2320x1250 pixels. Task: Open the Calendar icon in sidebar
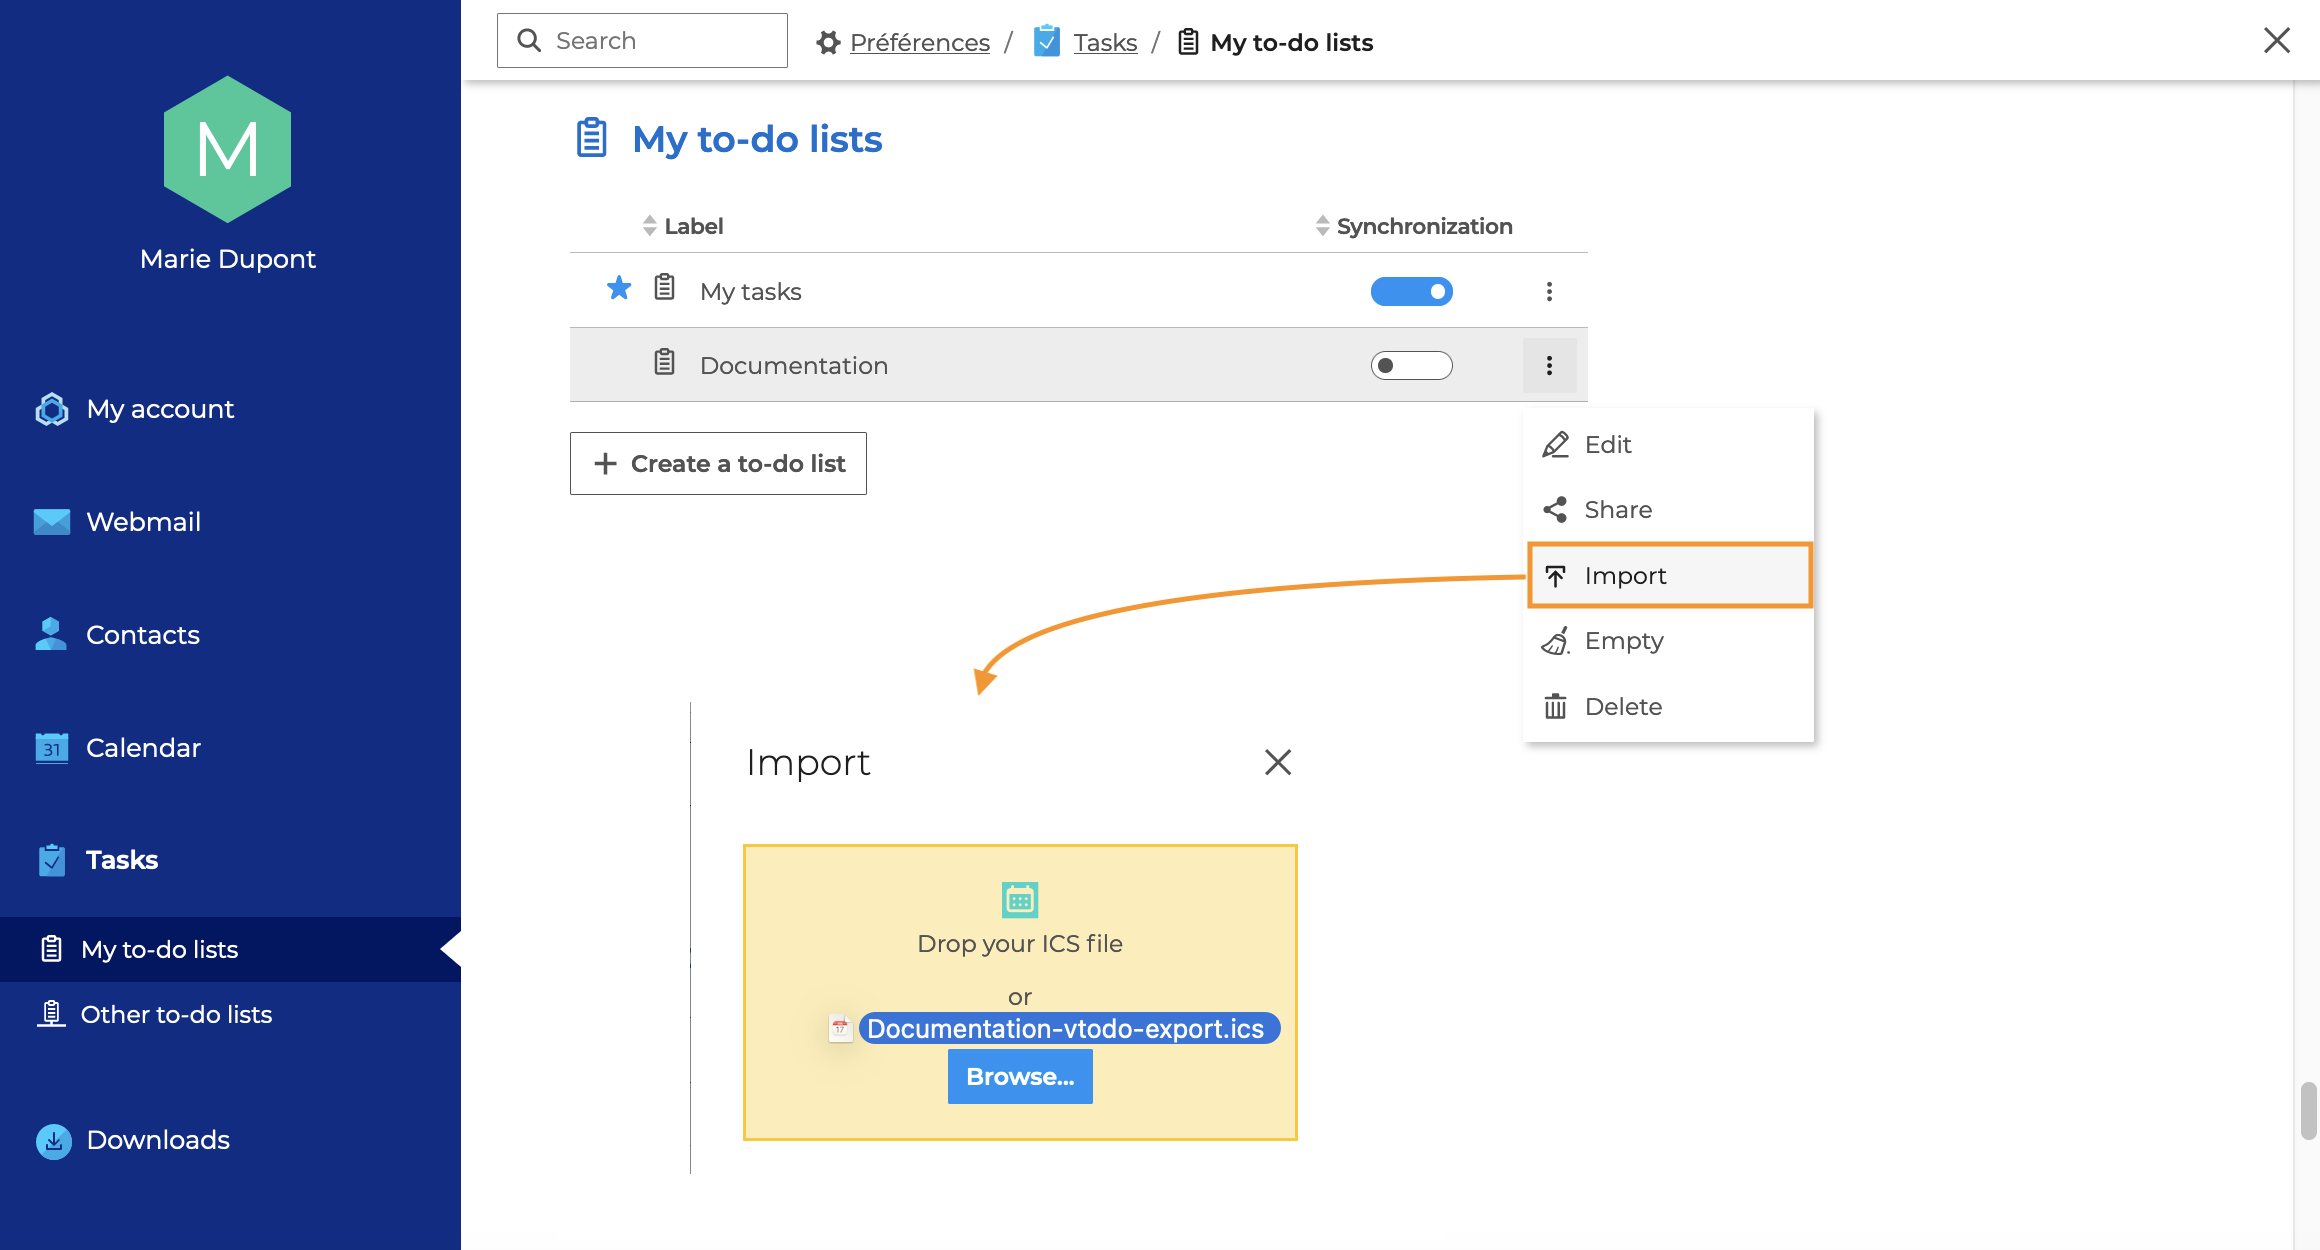click(52, 748)
